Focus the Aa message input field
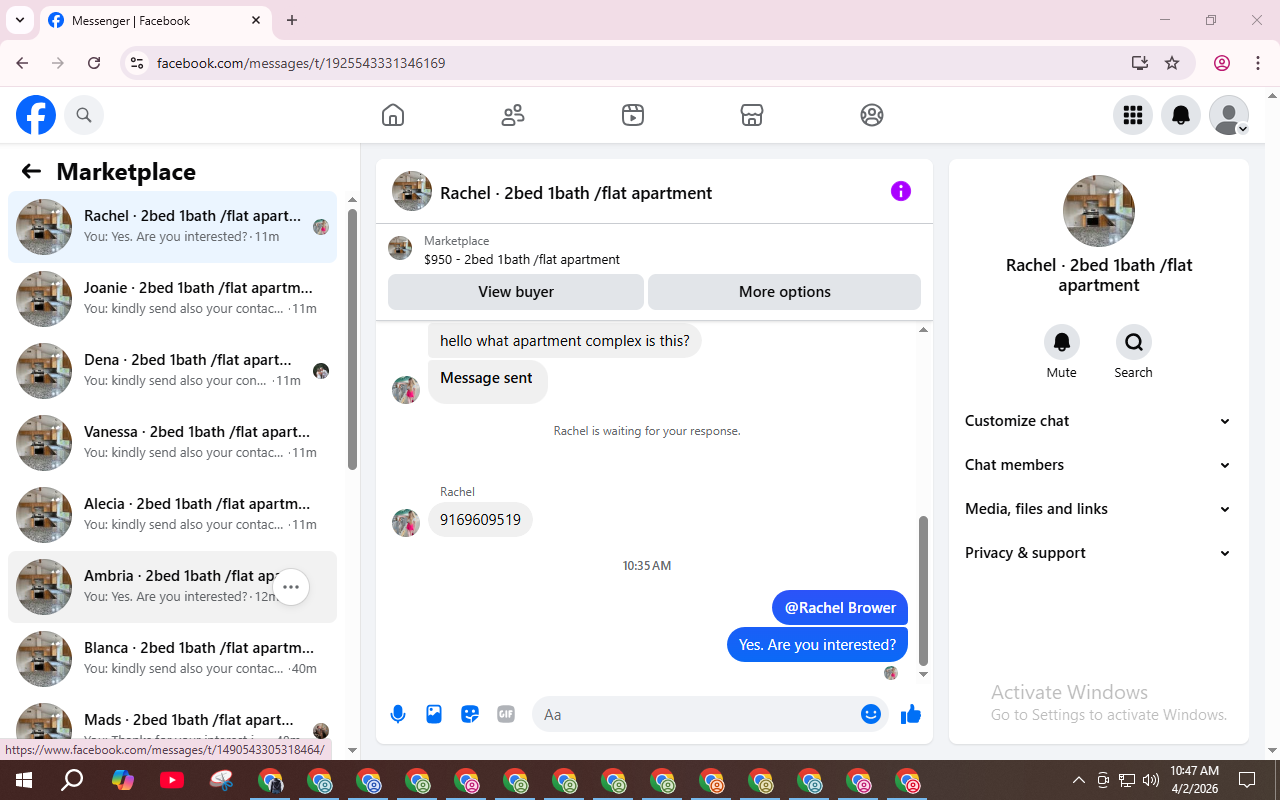Viewport: 1280px width, 800px height. (696, 714)
